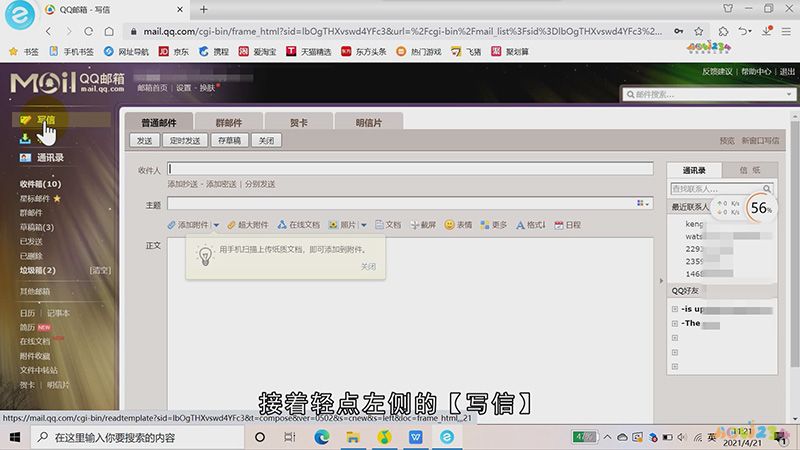Click the browser downloads icon
Screen dimensions: 800x450
[x=767, y=31]
